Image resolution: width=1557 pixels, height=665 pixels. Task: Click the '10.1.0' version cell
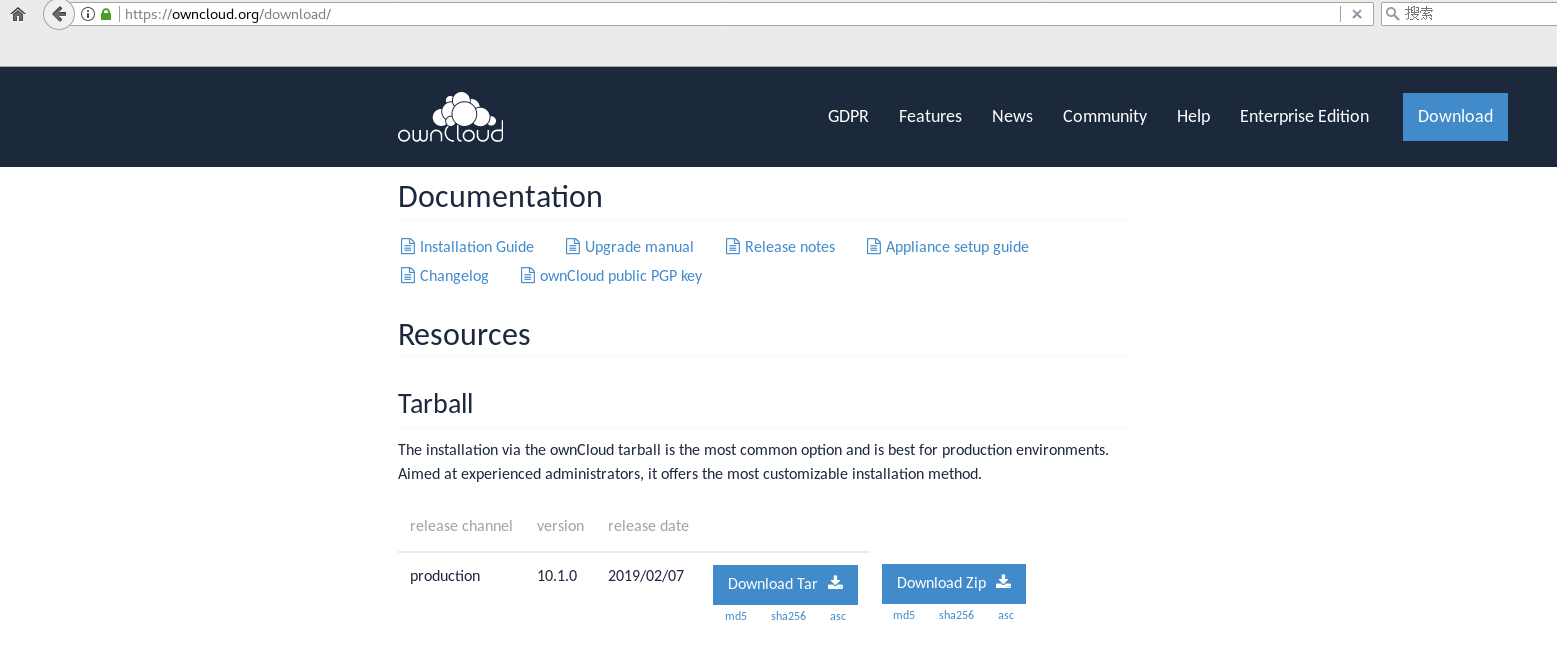click(557, 576)
